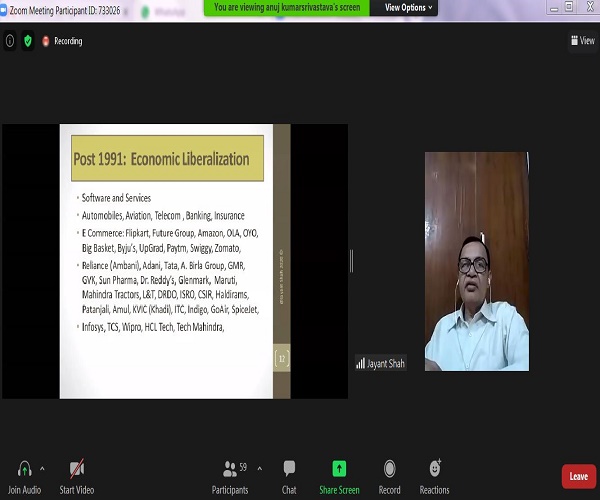This screenshot has height=500, width=600.
Task: Maximize the Zoom window
Action: click(569, 7)
